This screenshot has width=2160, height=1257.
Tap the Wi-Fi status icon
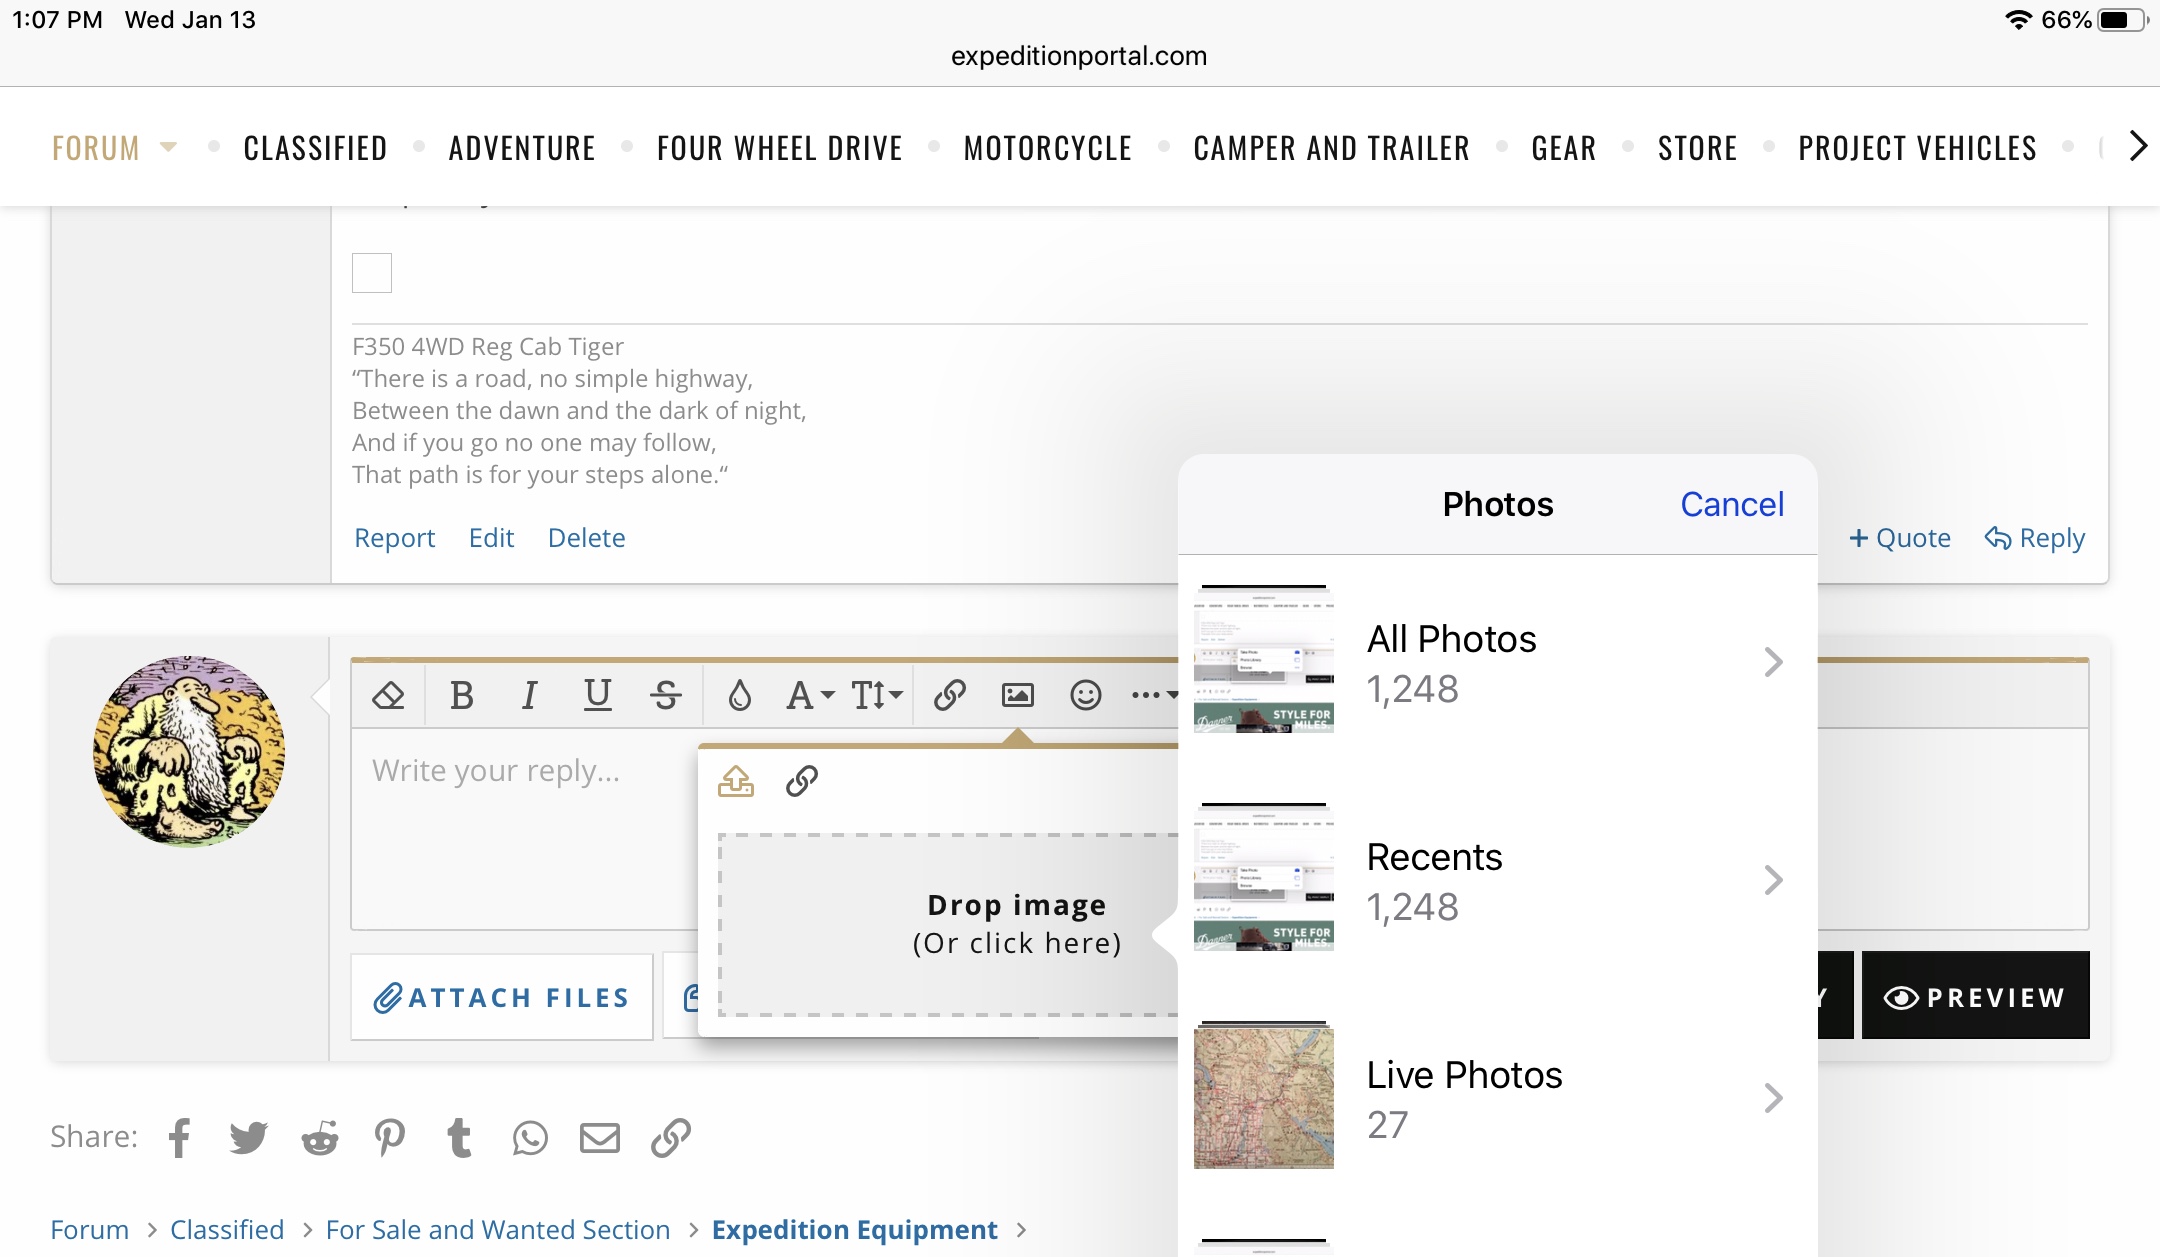[x=2018, y=20]
